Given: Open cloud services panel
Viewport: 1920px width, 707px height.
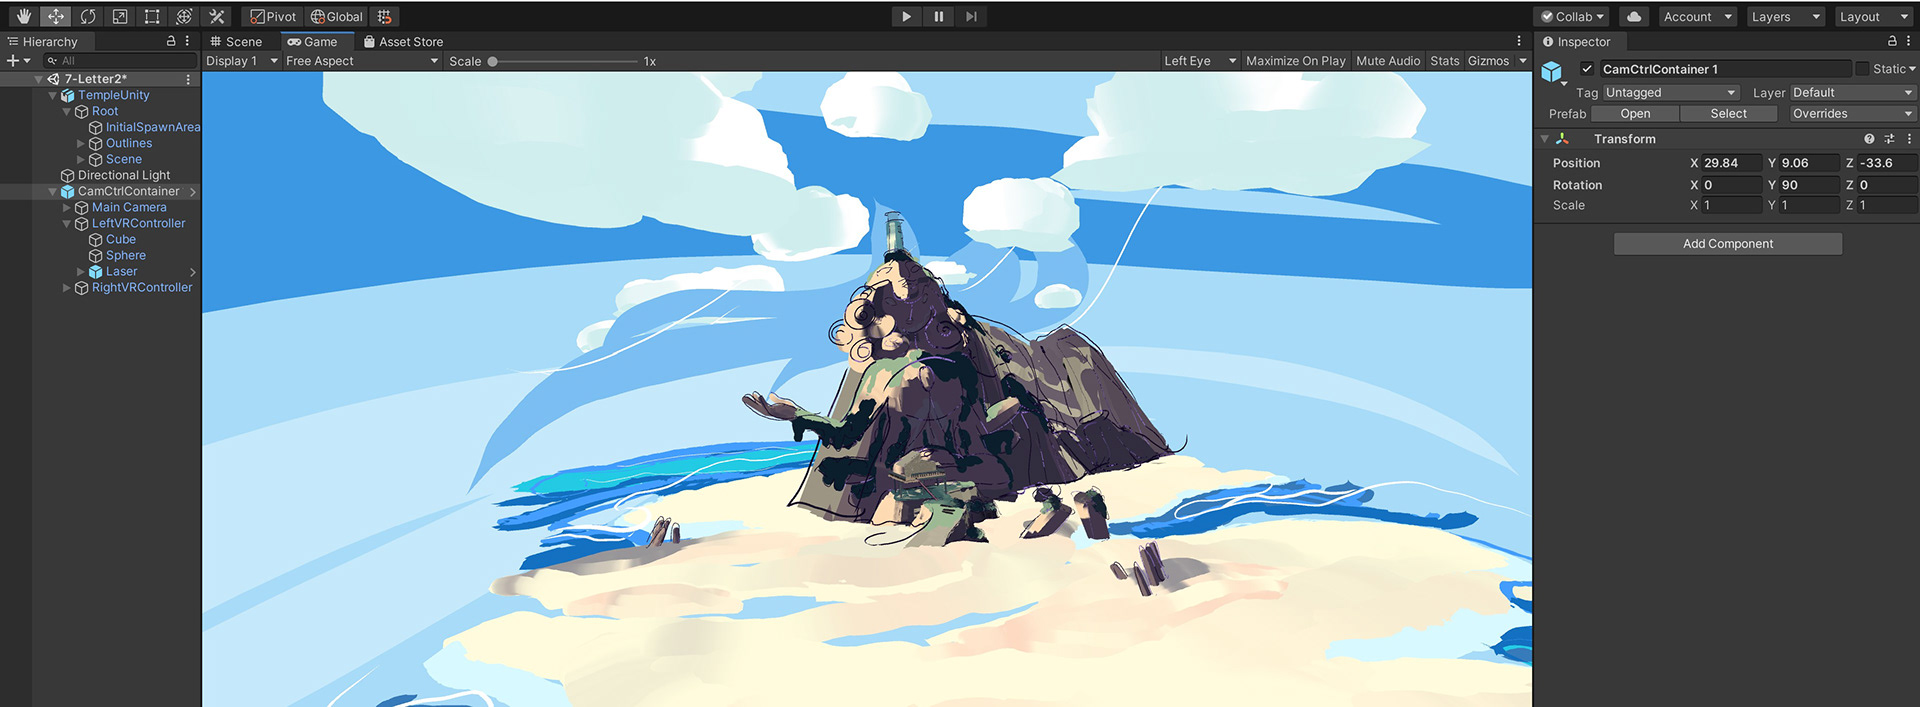Looking at the screenshot, I should (1634, 16).
